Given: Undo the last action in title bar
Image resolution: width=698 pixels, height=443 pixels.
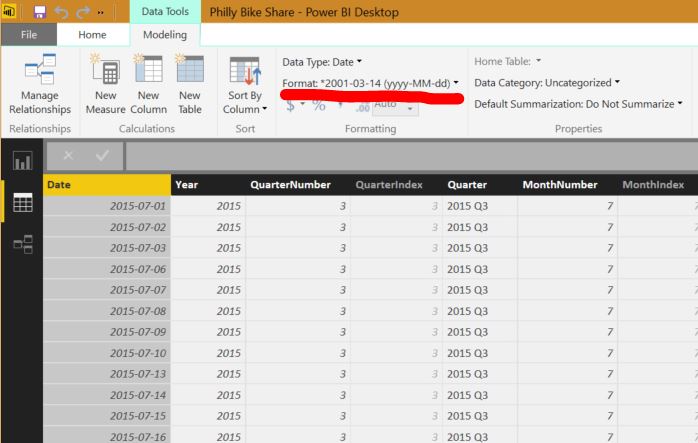Looking at the screenshot, I should 61,12.
